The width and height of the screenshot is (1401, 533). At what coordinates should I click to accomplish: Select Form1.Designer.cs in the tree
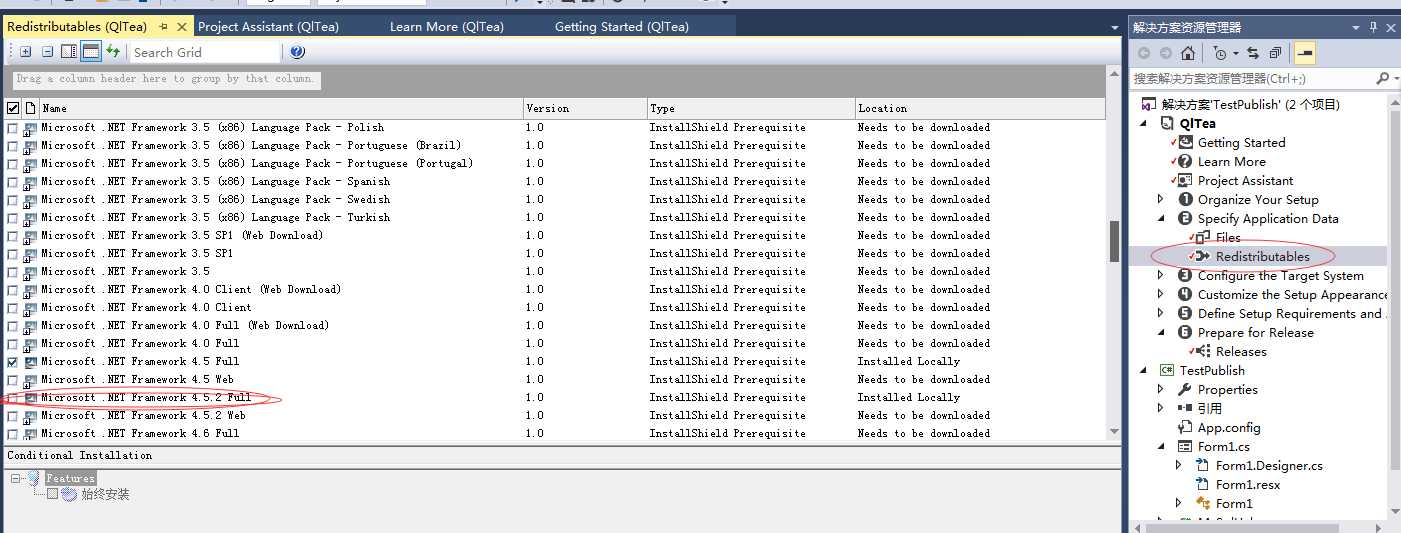[1269, 465]
